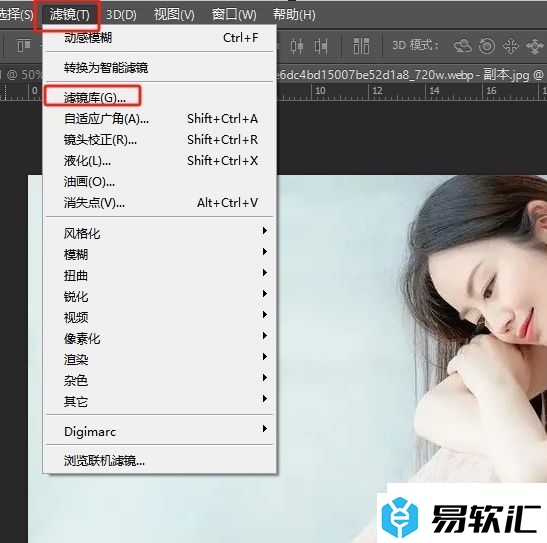The width and height of the screenshot is (547, 543).
Task: Choose 油画(O)... oil paint filter
Action: [160, 182]
